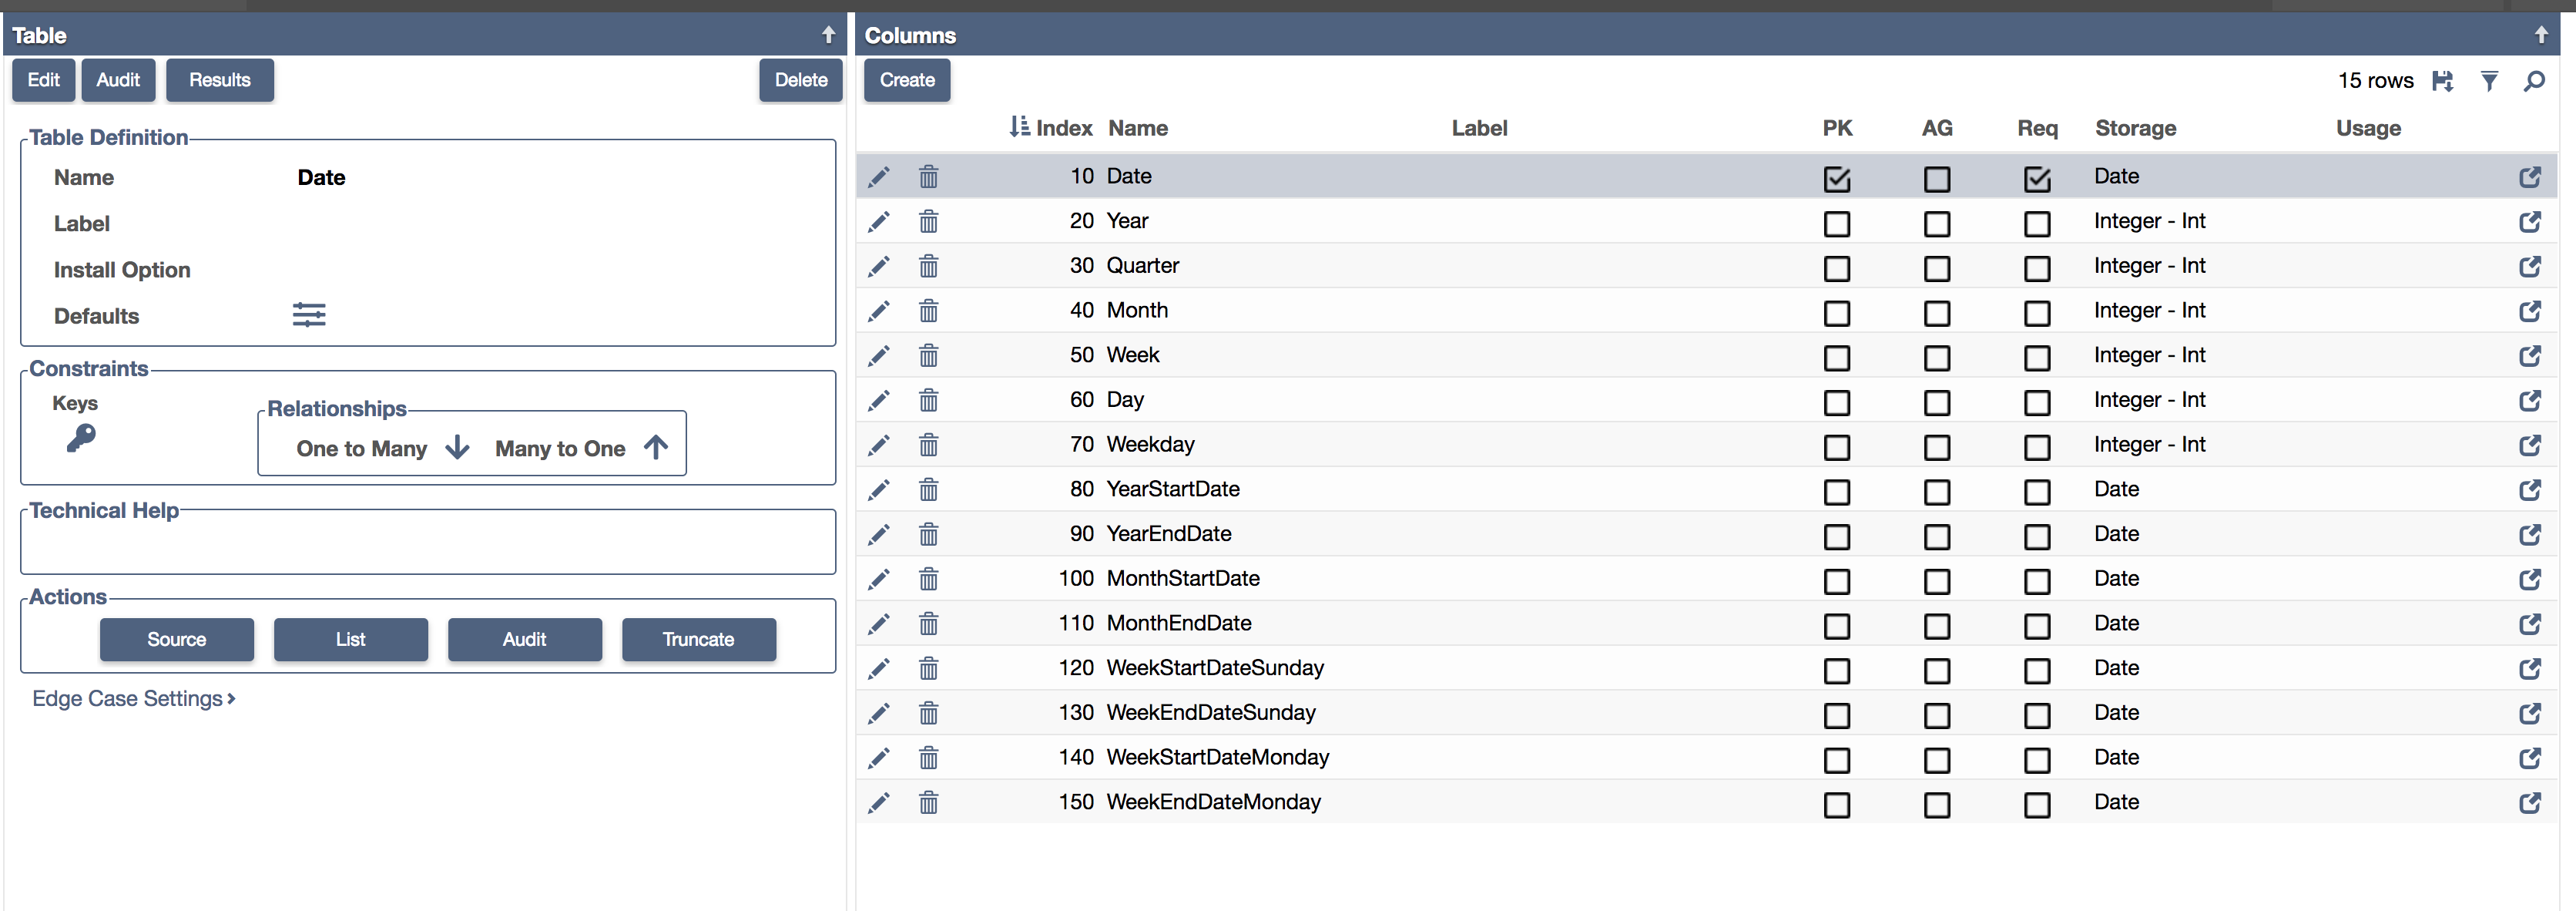Open the filter icon in Columns panel

click(2489, 81)
